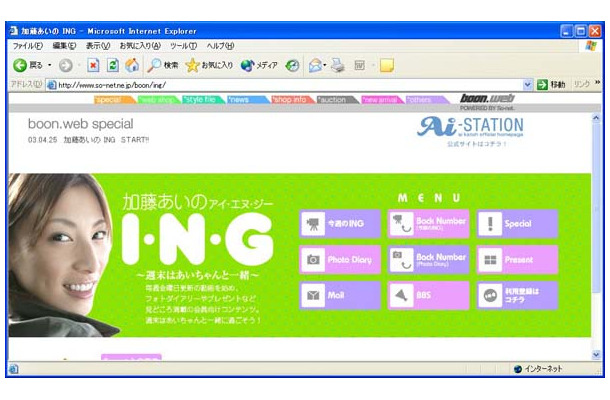Click the address URL field
The height and width of the screenshot is (400, 610).
coord(290,85)
